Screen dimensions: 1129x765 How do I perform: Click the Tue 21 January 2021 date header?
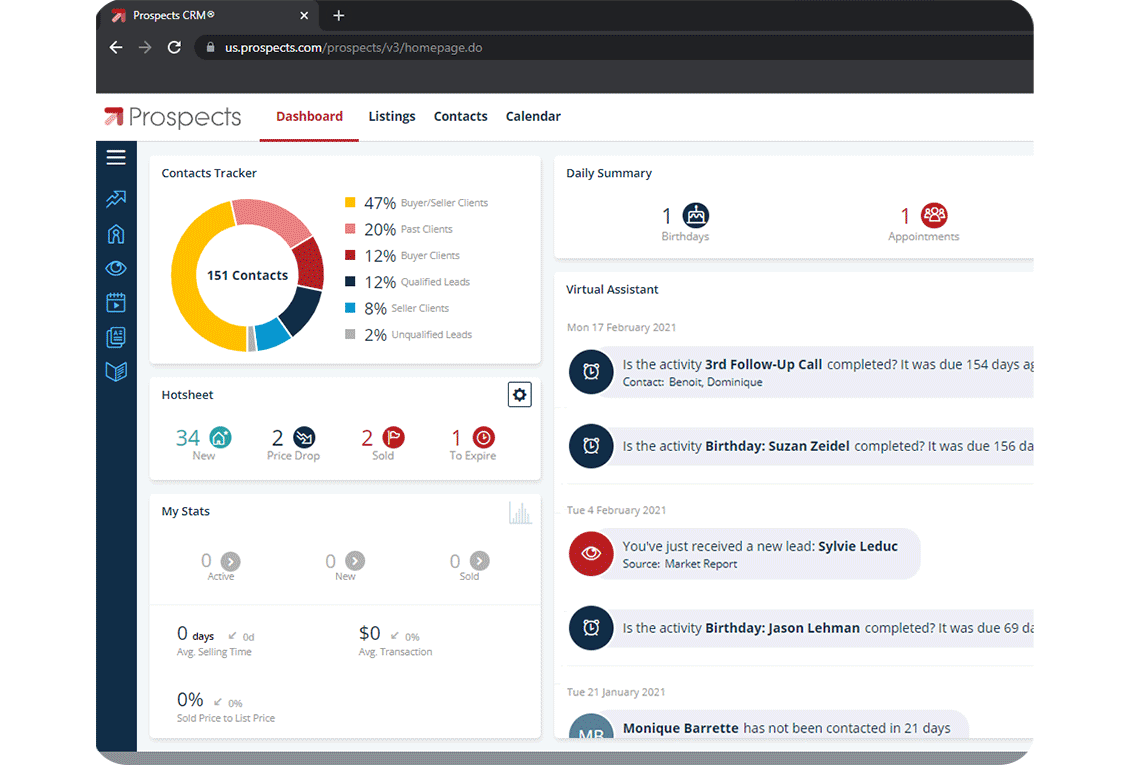click(x=616, y=692)
